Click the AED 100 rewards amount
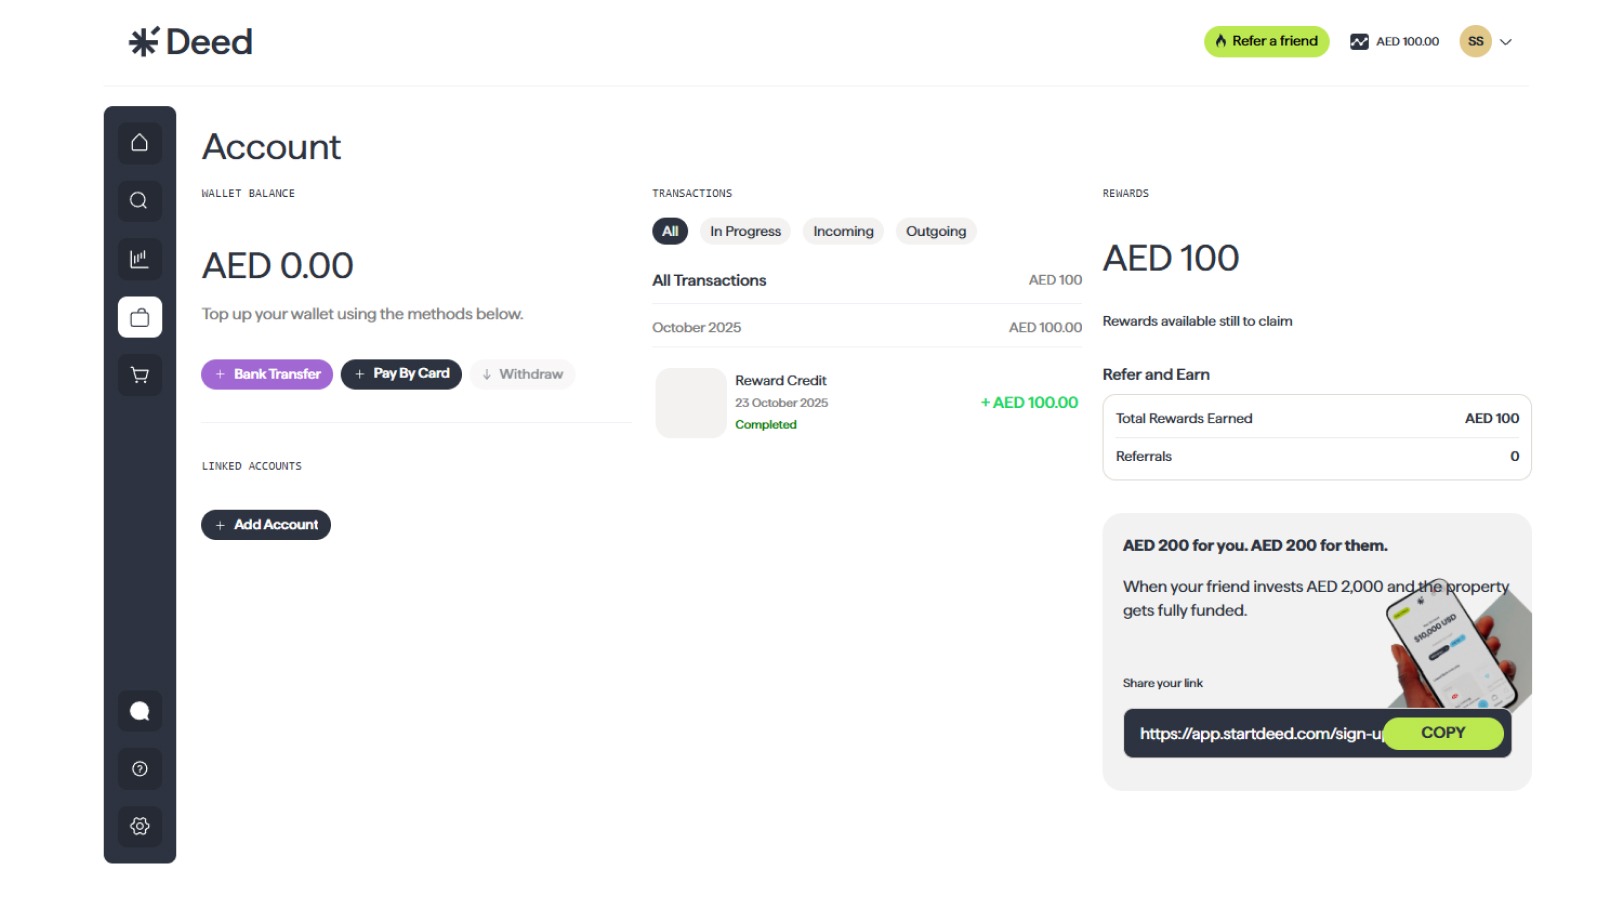This screenshot has width=1600, height=900. coord(1171,259)
